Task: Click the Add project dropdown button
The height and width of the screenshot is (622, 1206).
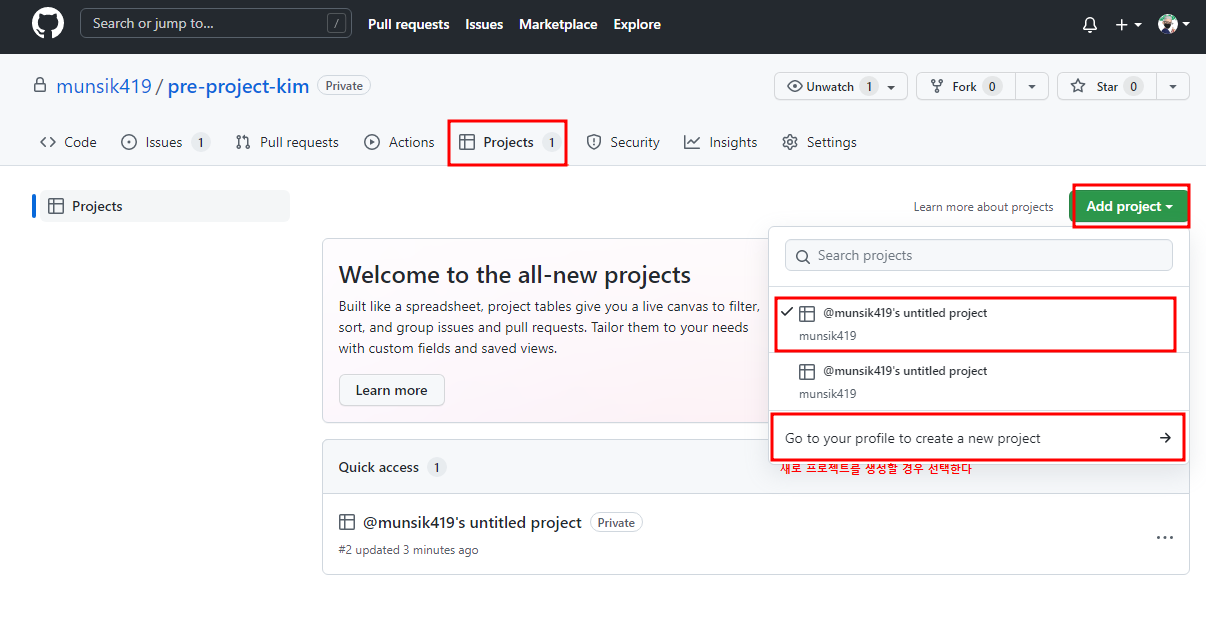Action: point(1129,206)
